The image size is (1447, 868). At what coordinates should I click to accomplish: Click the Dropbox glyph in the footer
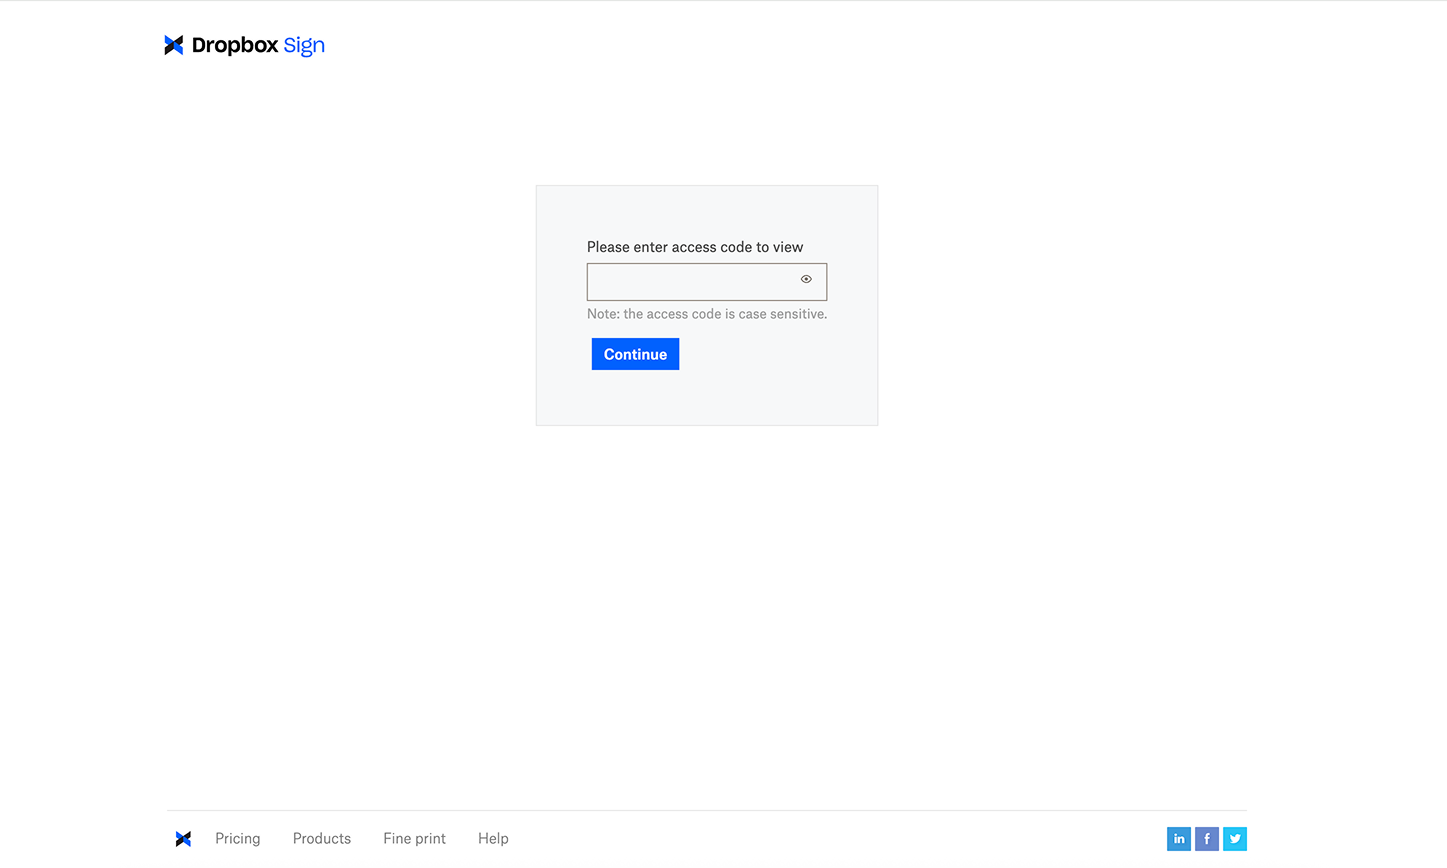(x=183, y=838)
